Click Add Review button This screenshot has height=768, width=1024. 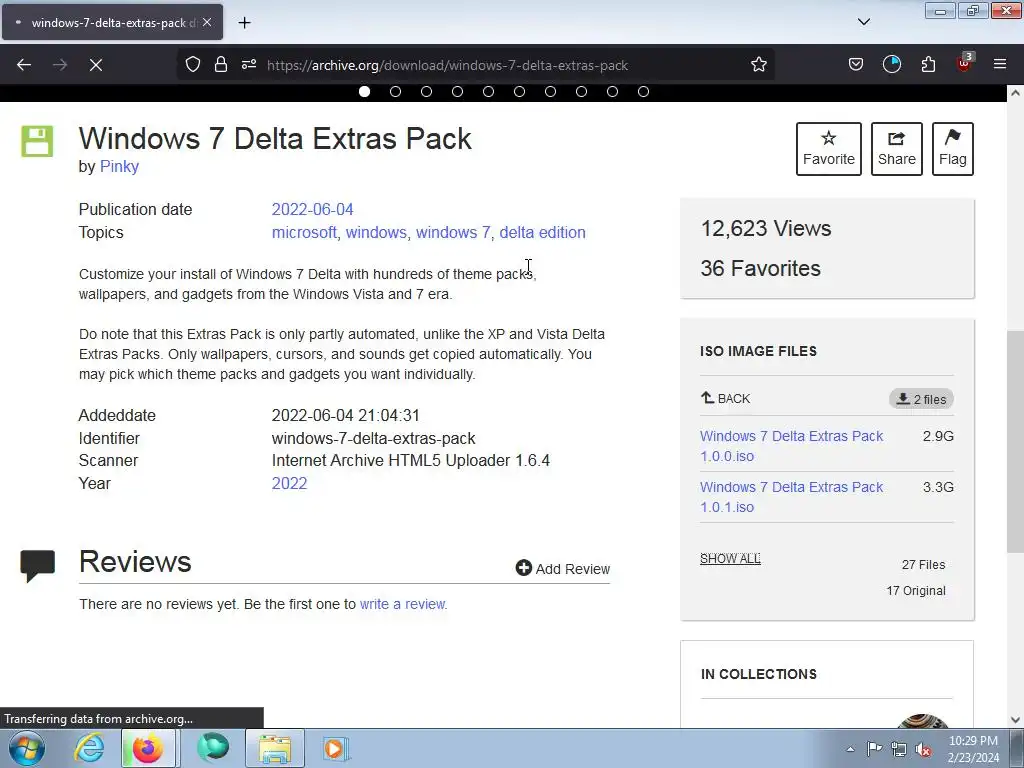tap(563, 569)
